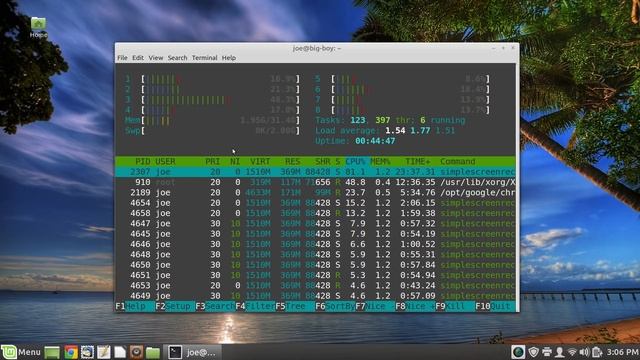Launch the notepad-and-pencil text editor icon

click(103, 352)
